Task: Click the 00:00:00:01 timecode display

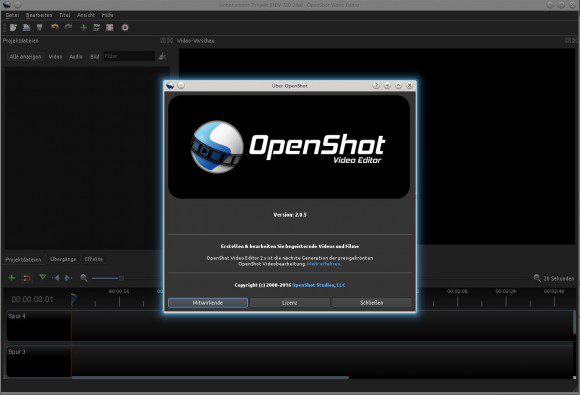Action: coord(33,299)
